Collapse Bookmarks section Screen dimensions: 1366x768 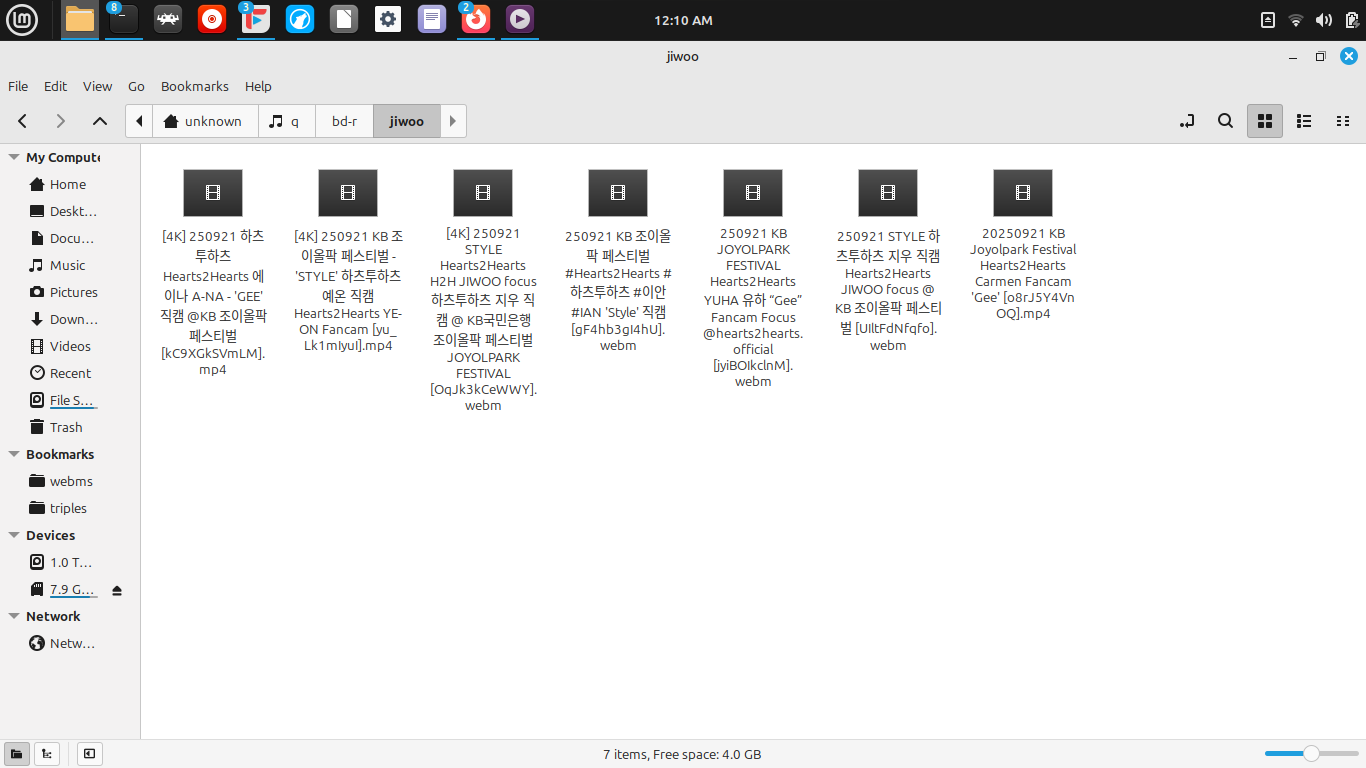coord(14,454)
